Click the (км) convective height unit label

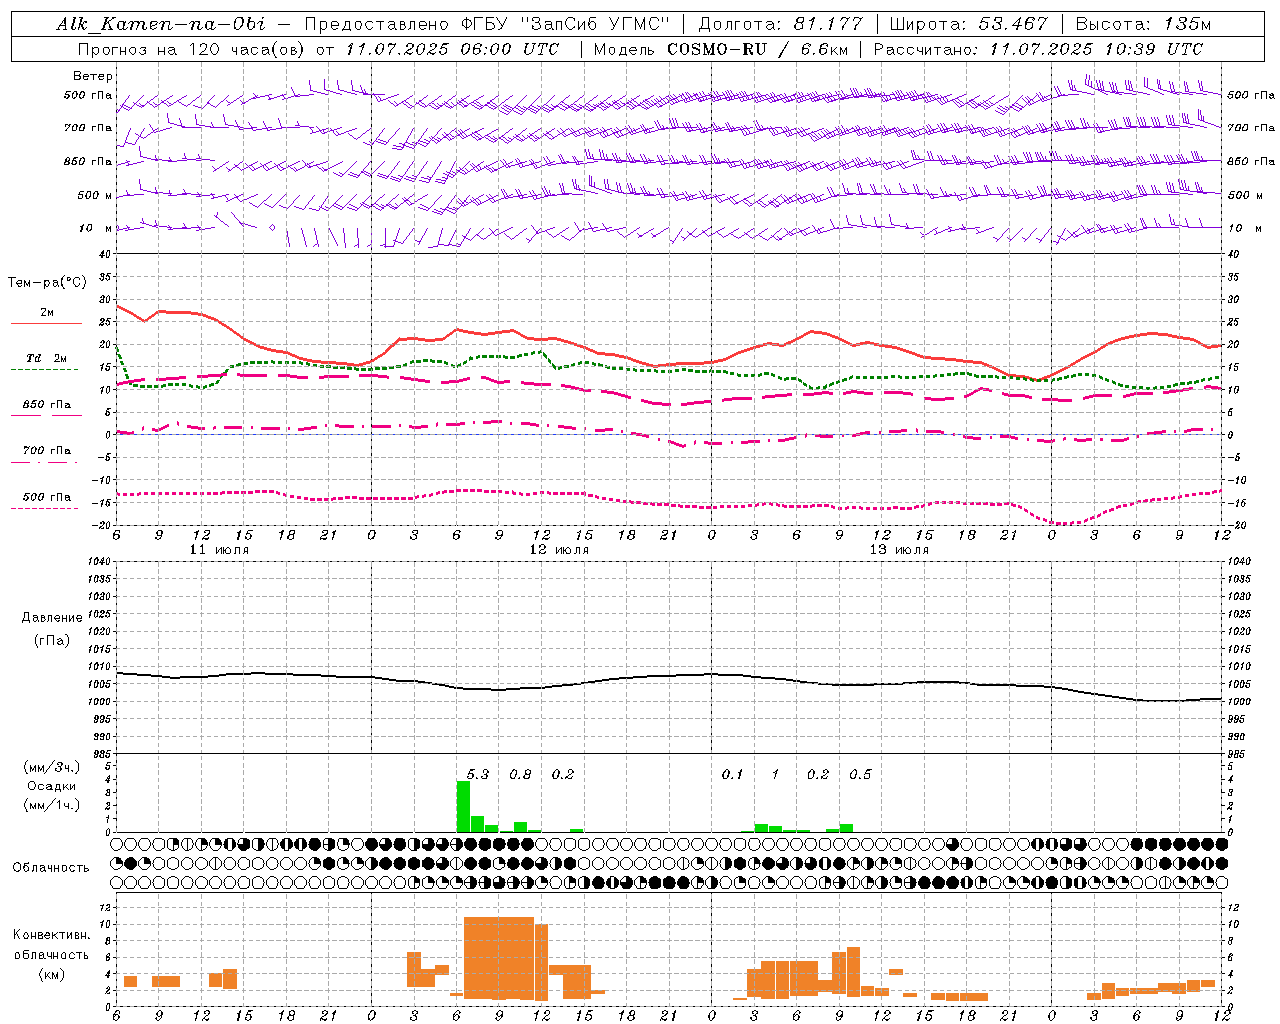click(x=52, y=974)
